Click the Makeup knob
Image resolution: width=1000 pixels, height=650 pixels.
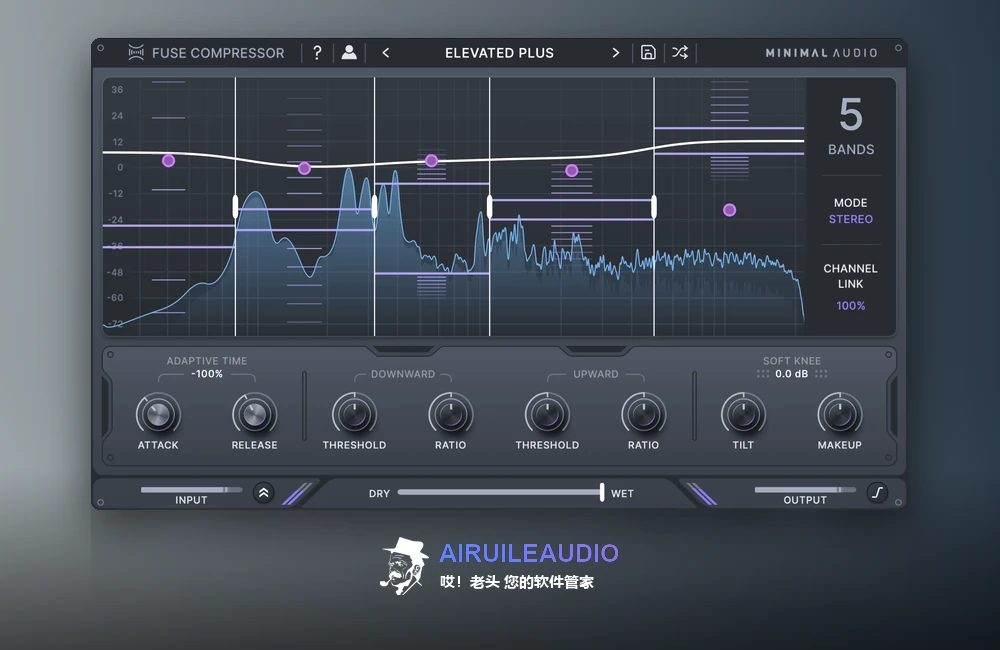click(840, 415)
